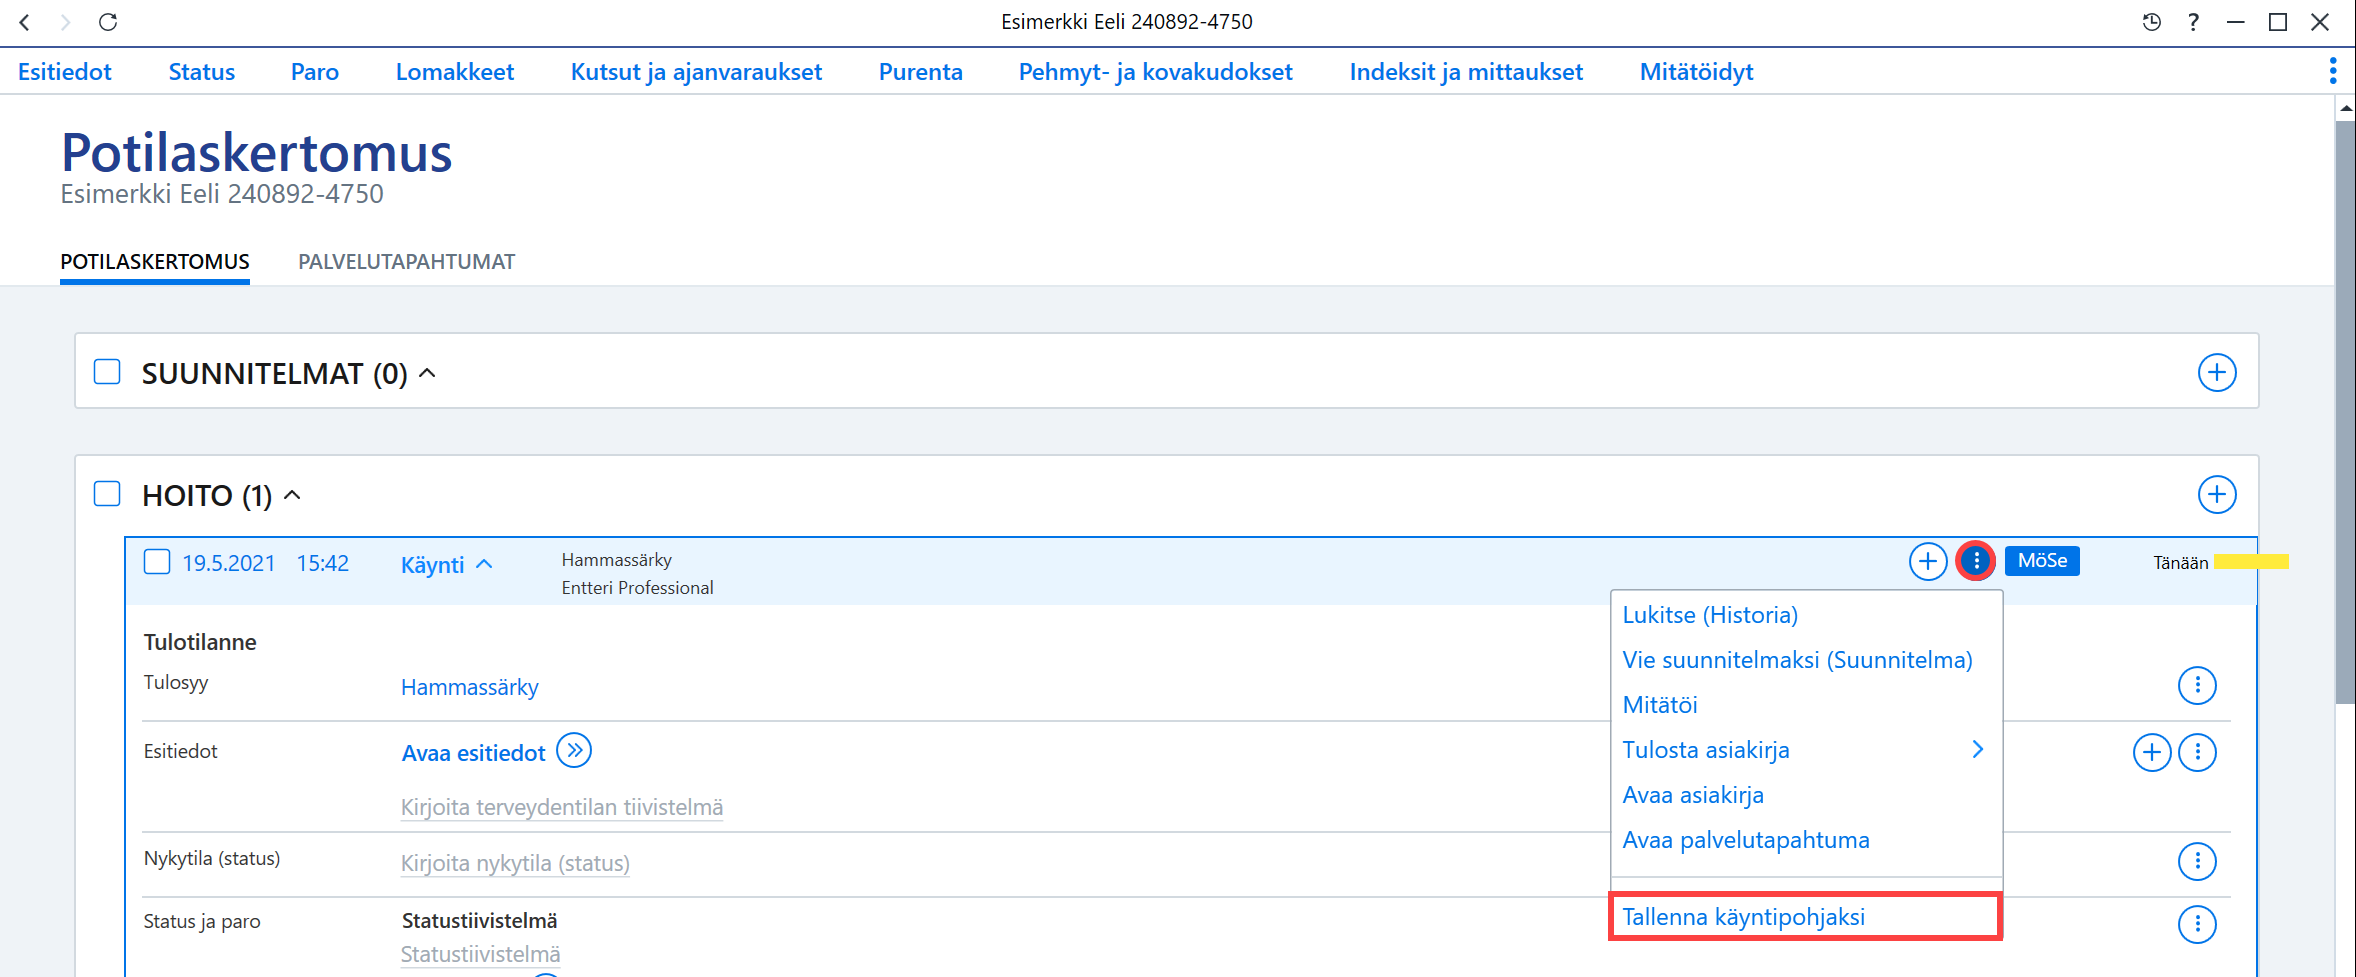
Task: Open the three-dot menu for Tulosyy row
Action: pos(2197,686)
